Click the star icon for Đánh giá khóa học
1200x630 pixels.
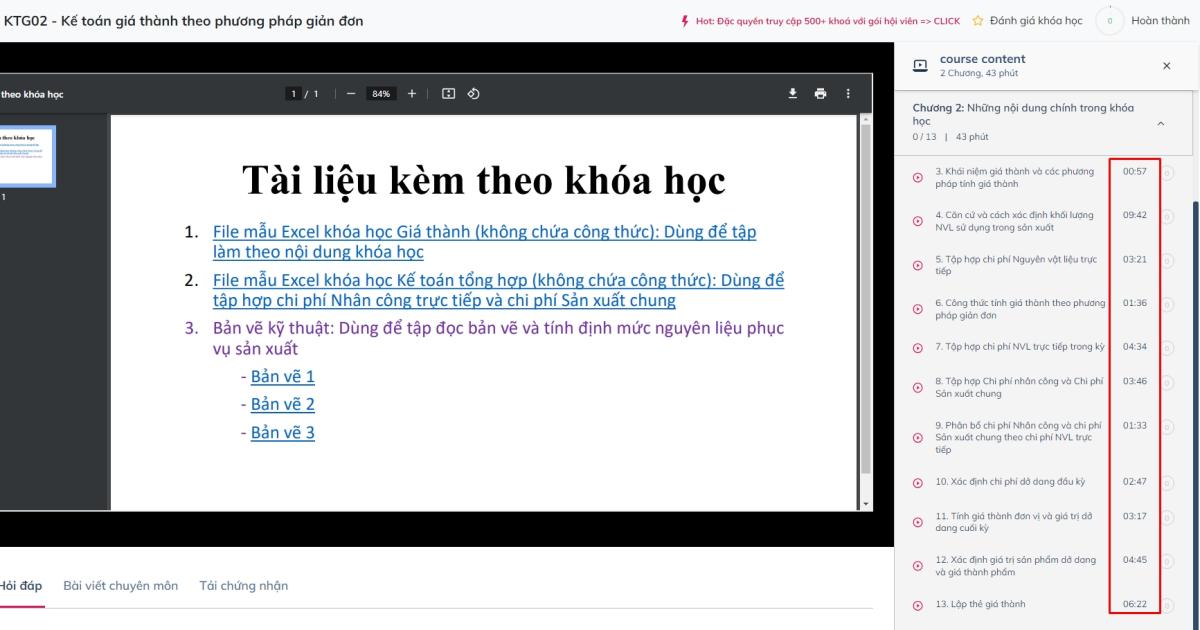tap(978, 20)
